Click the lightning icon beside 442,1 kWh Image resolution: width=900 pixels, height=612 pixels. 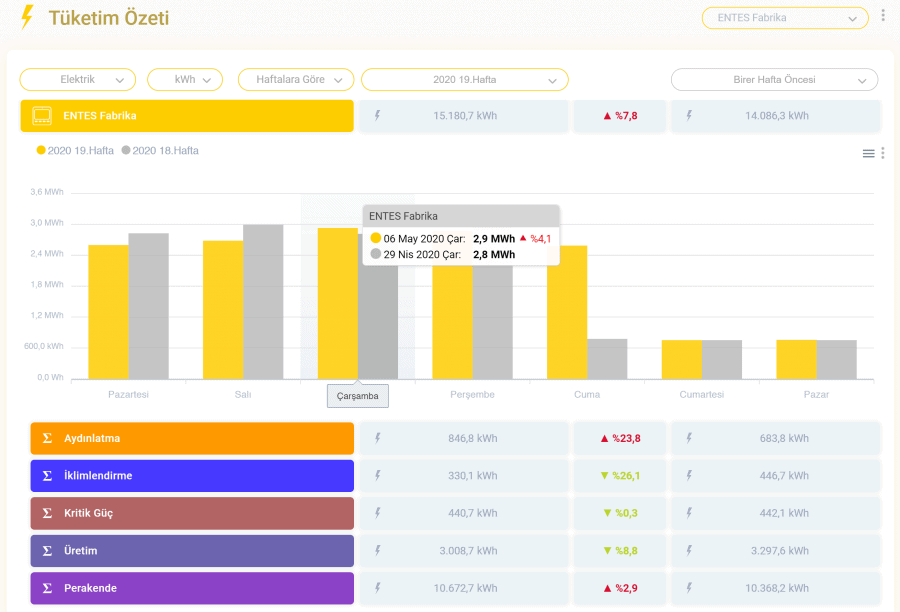(689, 513)
